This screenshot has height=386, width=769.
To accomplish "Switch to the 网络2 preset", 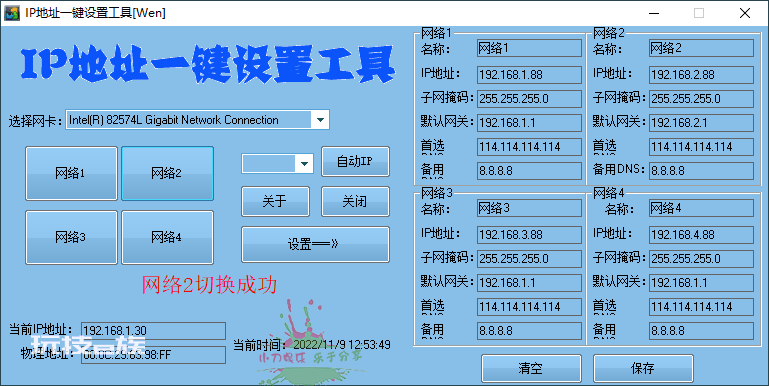I will coord(167,173).
